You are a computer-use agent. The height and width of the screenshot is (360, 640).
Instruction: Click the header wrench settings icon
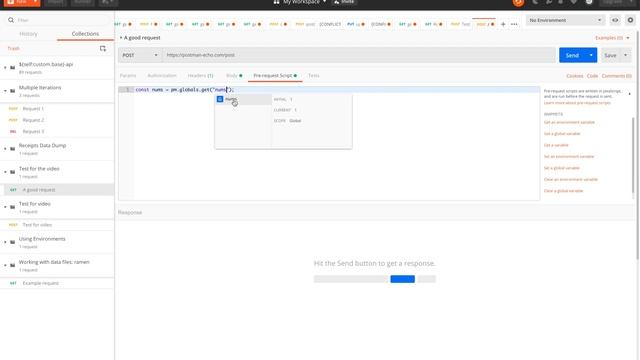[x=549, y=2]
